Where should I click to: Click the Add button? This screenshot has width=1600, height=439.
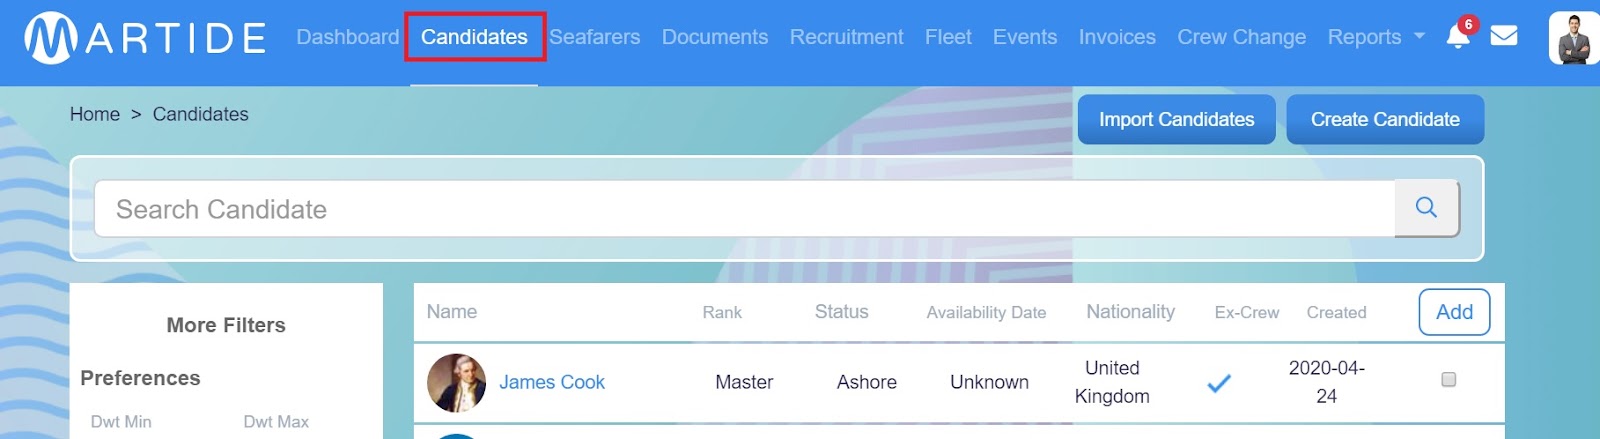pos(1454,312)
